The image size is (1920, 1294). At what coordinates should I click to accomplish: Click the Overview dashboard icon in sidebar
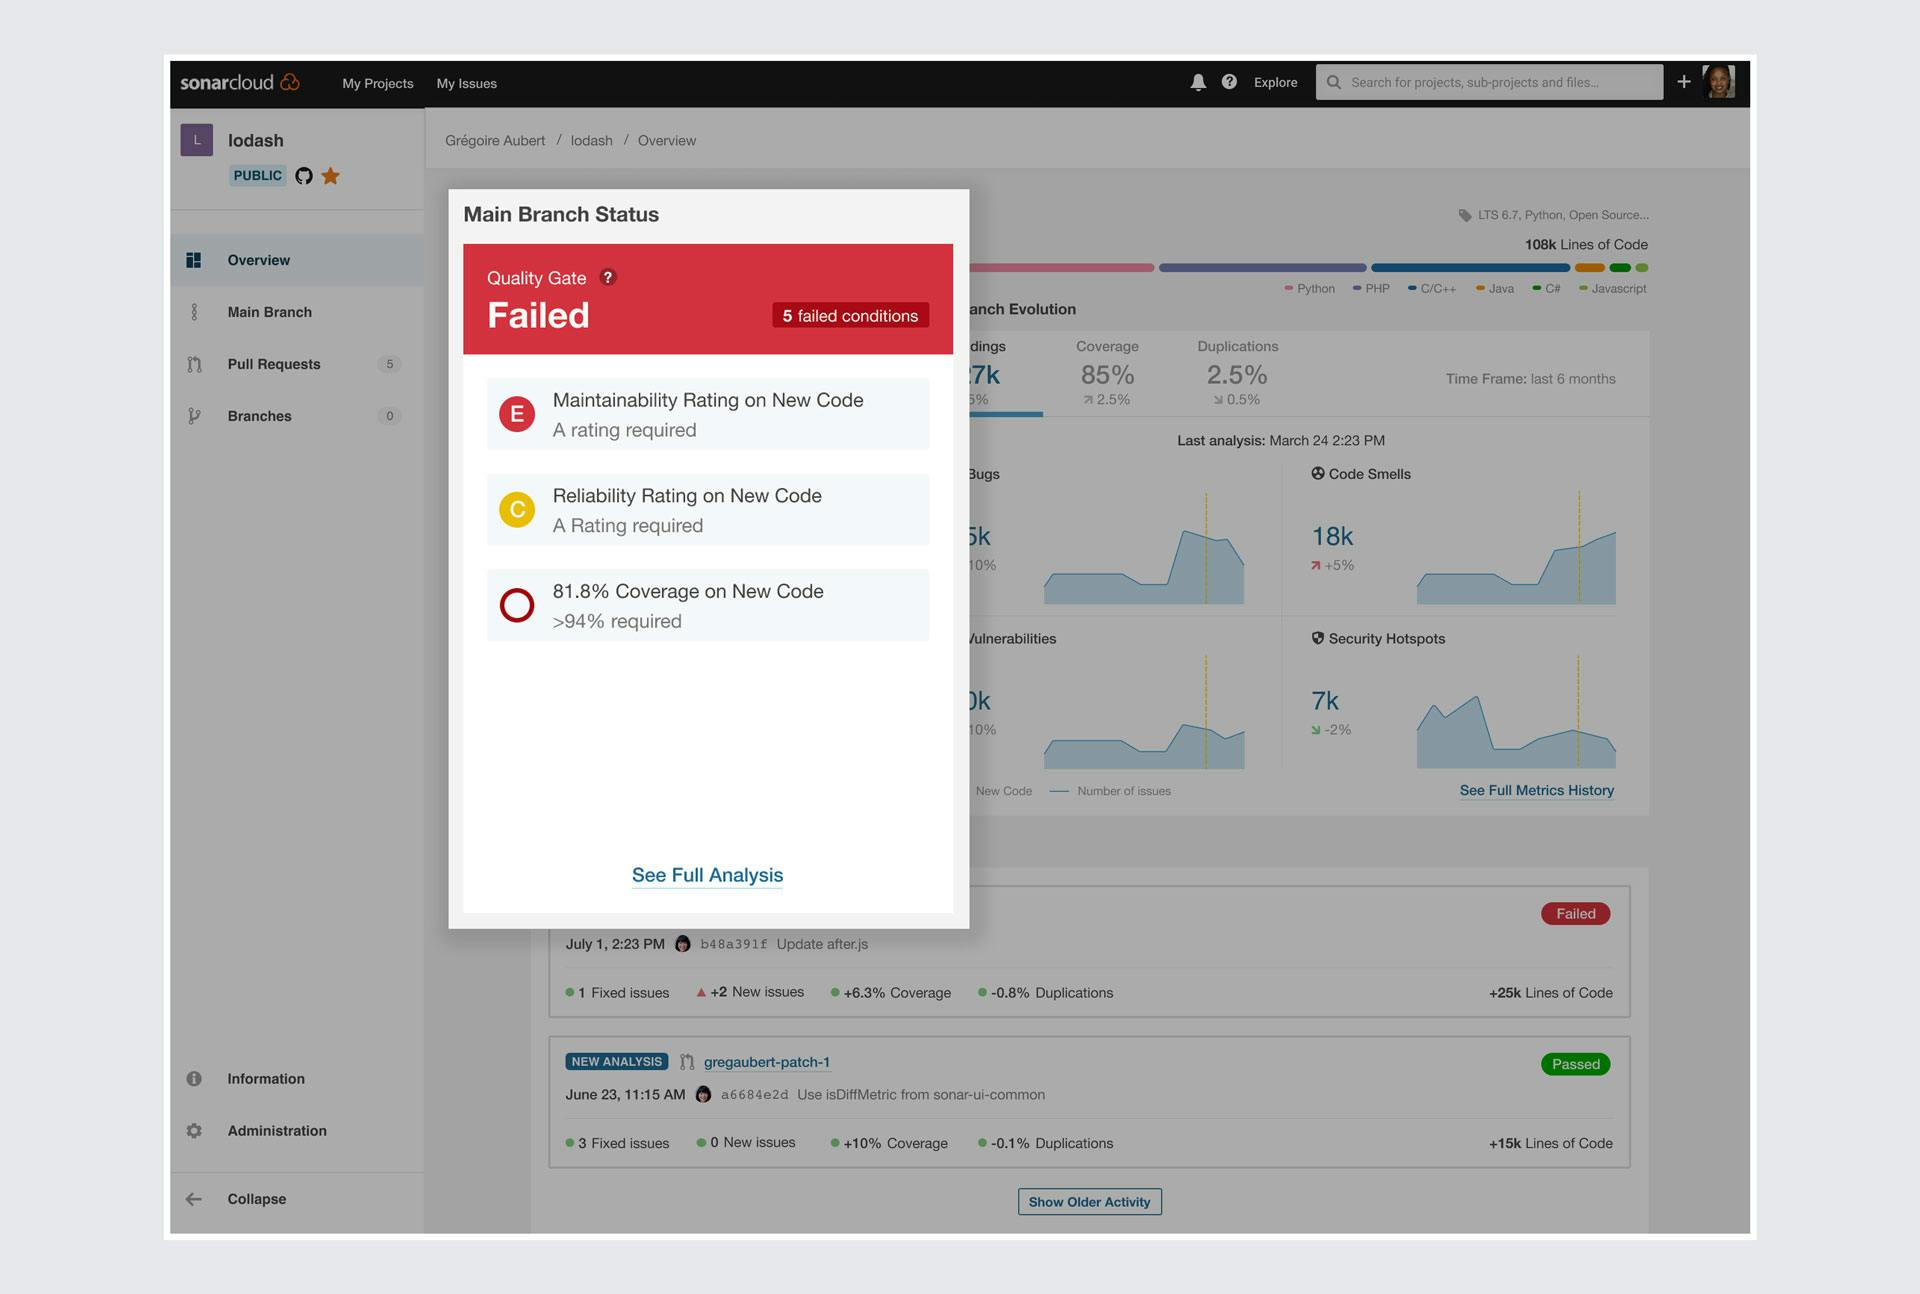coord(194,260)
